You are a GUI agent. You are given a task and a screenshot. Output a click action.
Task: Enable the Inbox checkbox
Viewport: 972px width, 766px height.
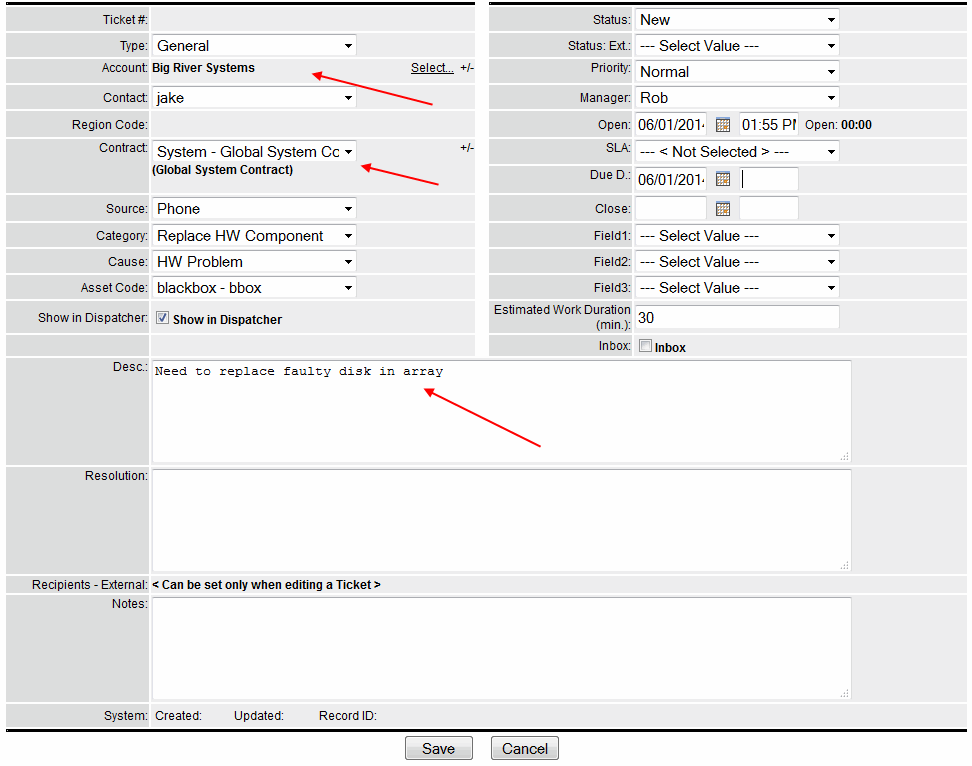(x=645, y=346)
